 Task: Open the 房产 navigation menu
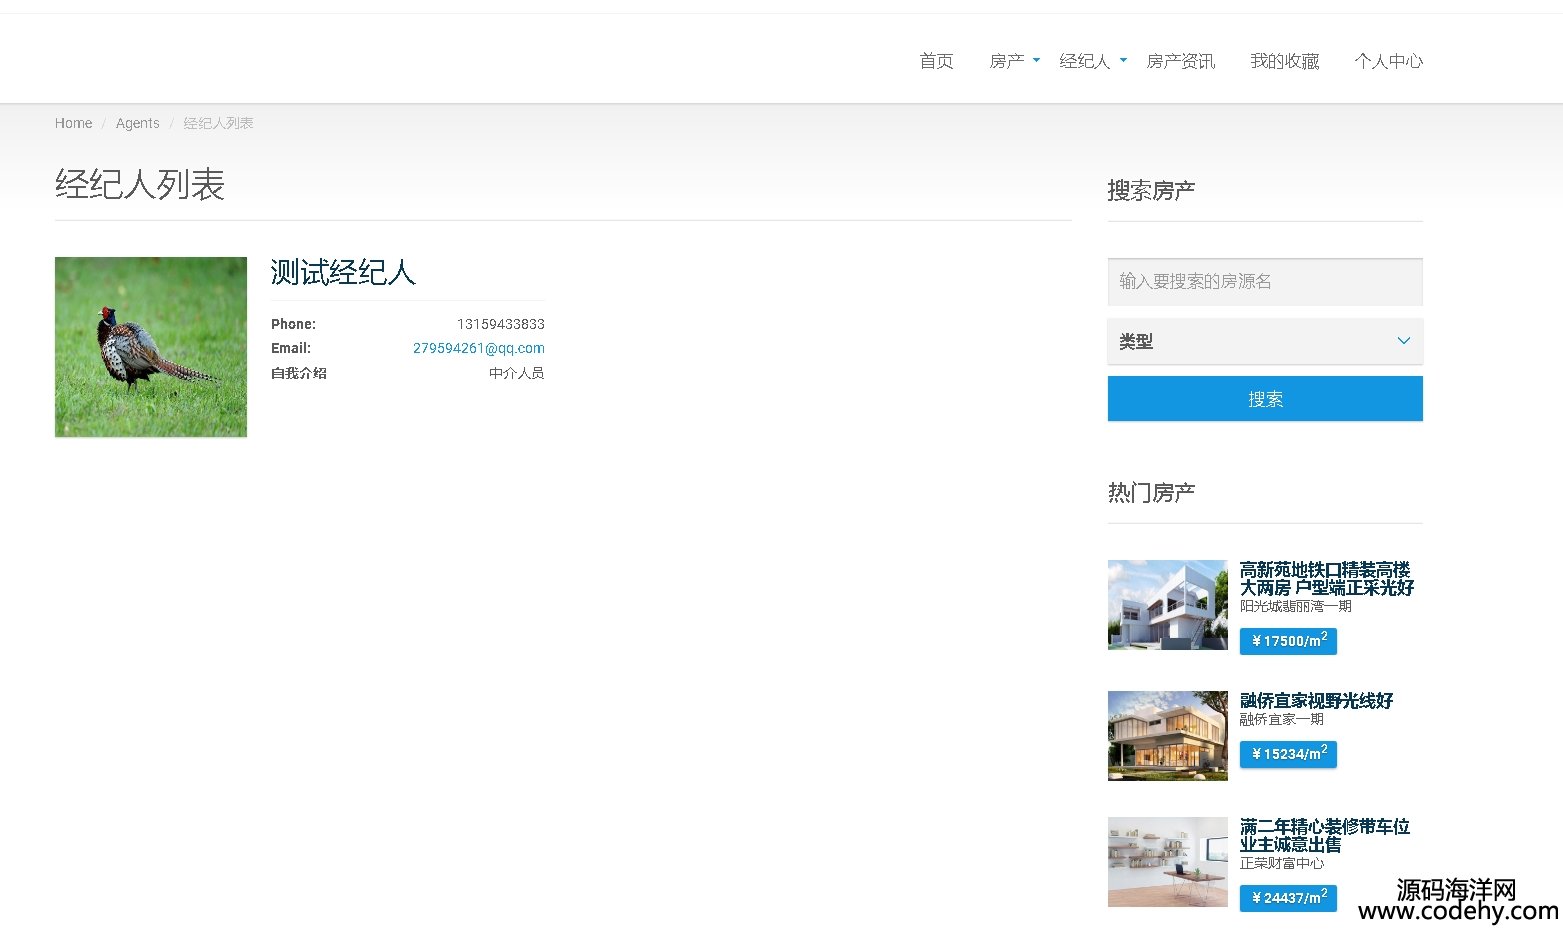[1006, 61]
